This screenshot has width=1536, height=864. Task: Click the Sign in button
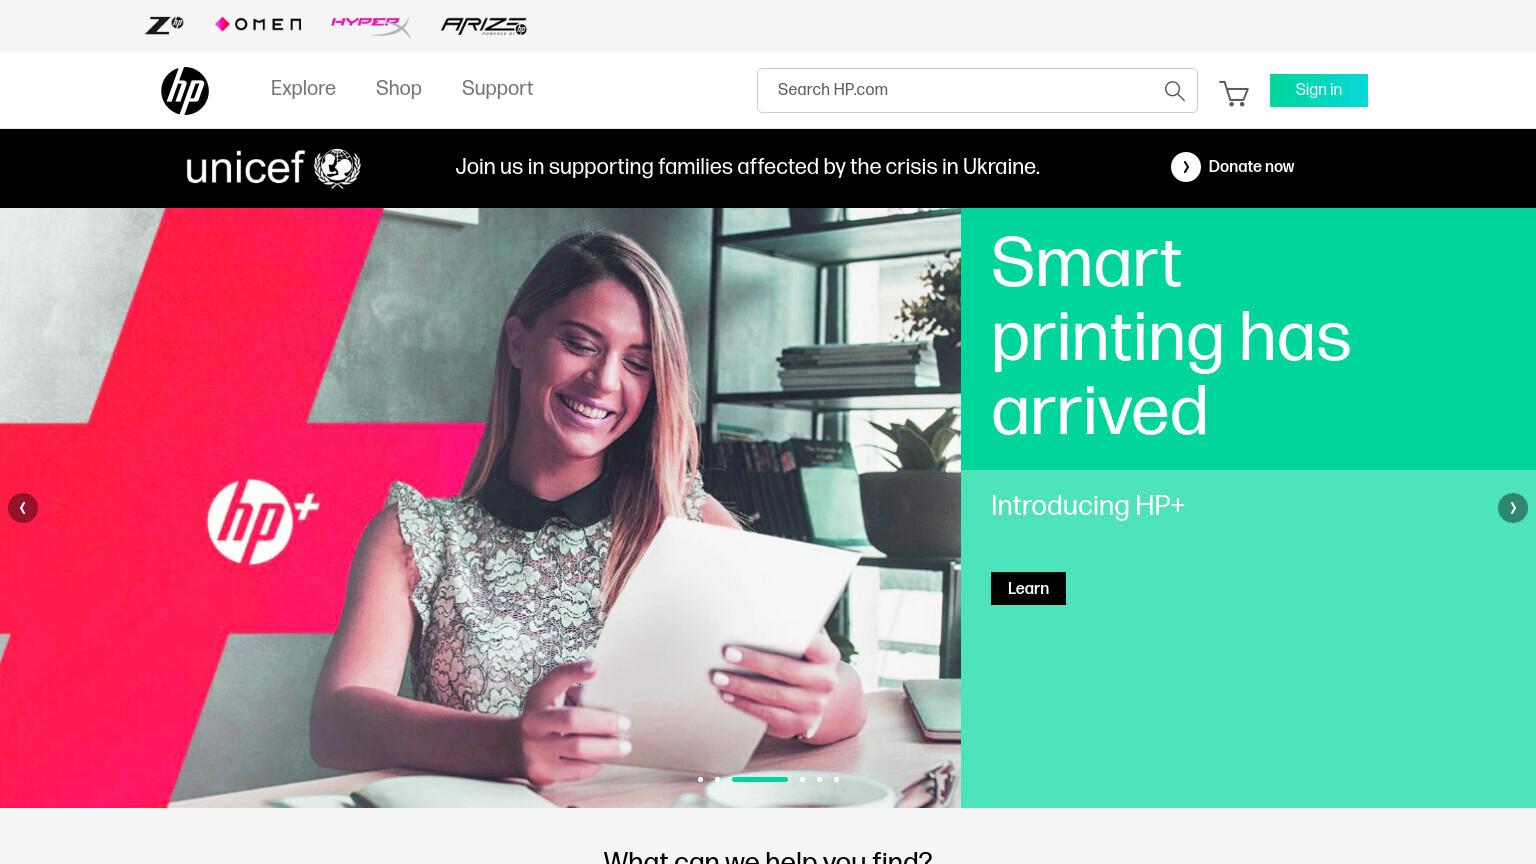[x=1319, y=90]
